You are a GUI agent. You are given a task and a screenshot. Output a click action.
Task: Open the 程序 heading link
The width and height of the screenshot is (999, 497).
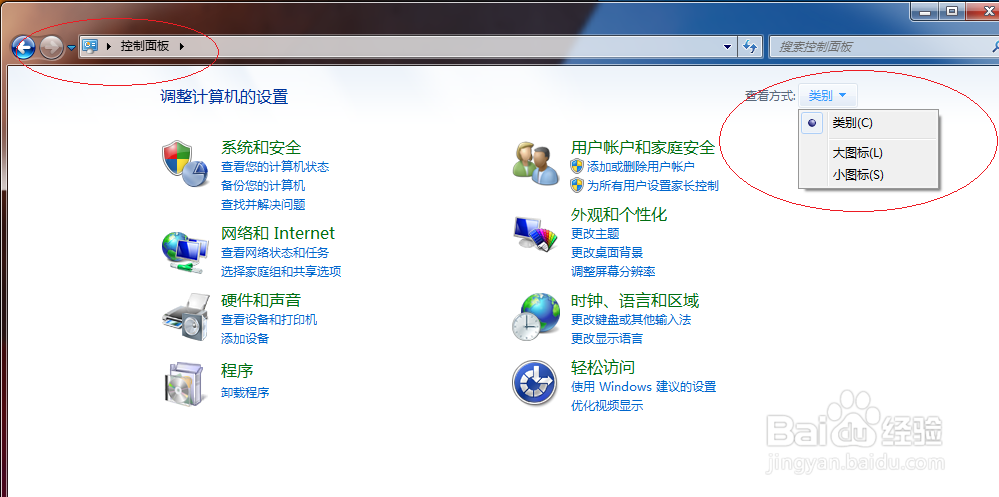[x=237, y=370]
